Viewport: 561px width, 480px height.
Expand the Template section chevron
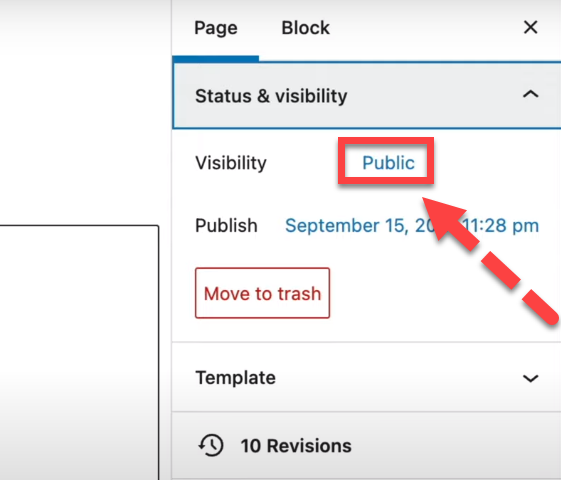(531, 378)
